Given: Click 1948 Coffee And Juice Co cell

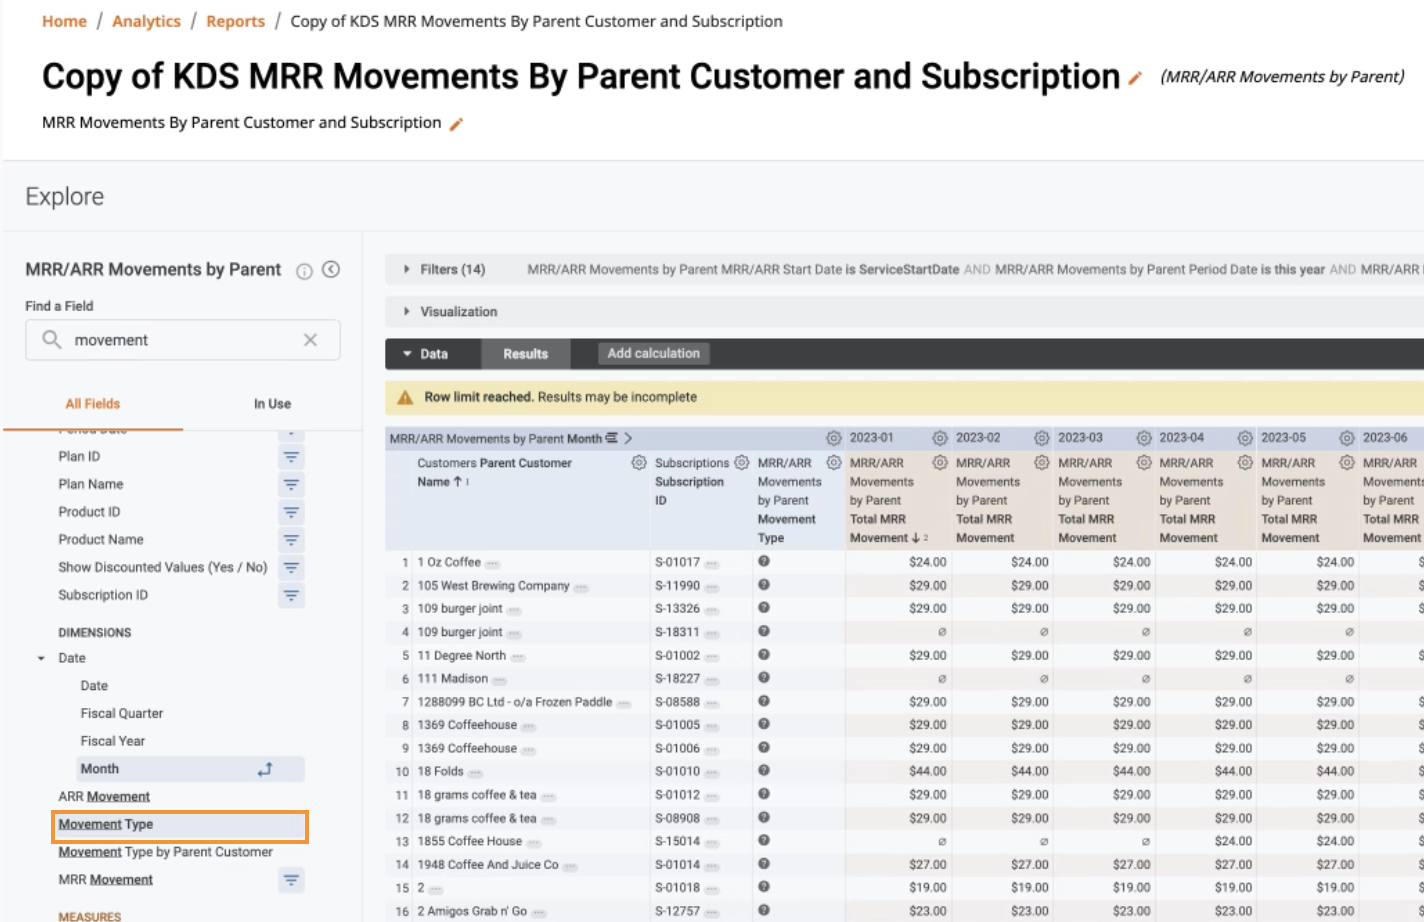Looking at the screenshot, I should (x=488, y=865).
